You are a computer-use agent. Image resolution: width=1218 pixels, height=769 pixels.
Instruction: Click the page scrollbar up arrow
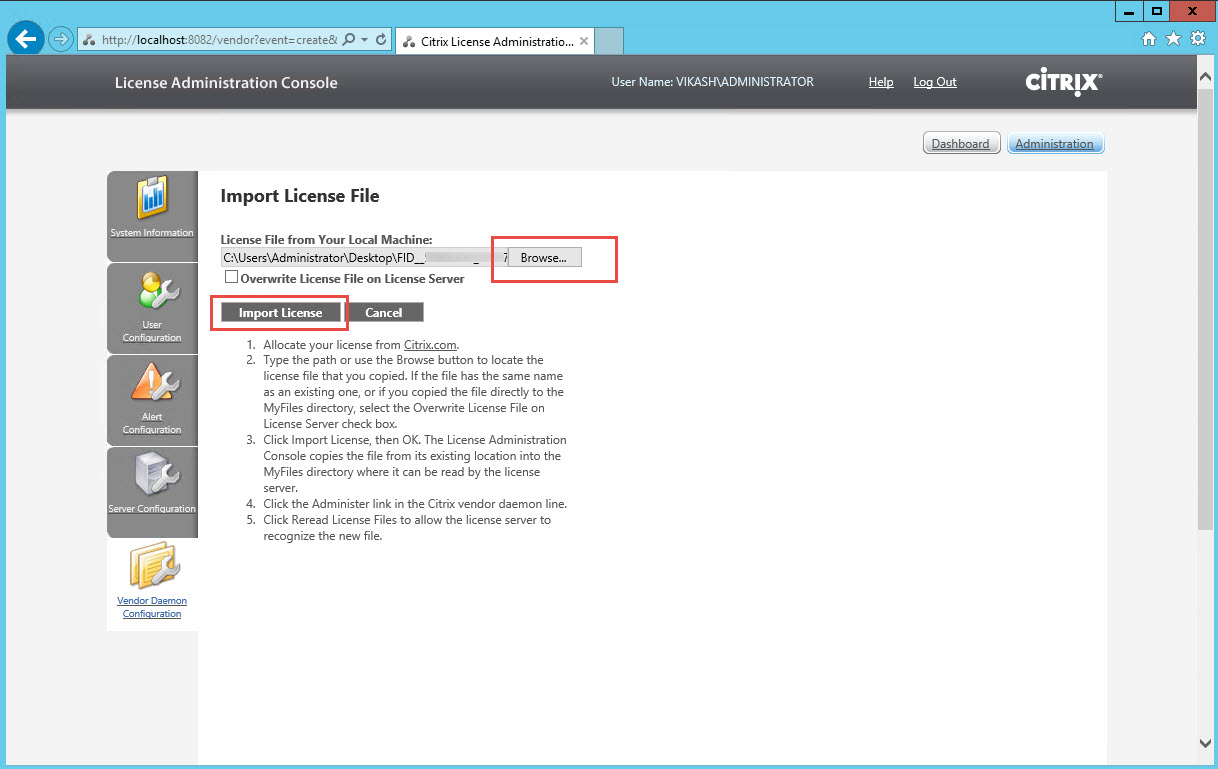pyautogui.click(x=1206, y=74)
